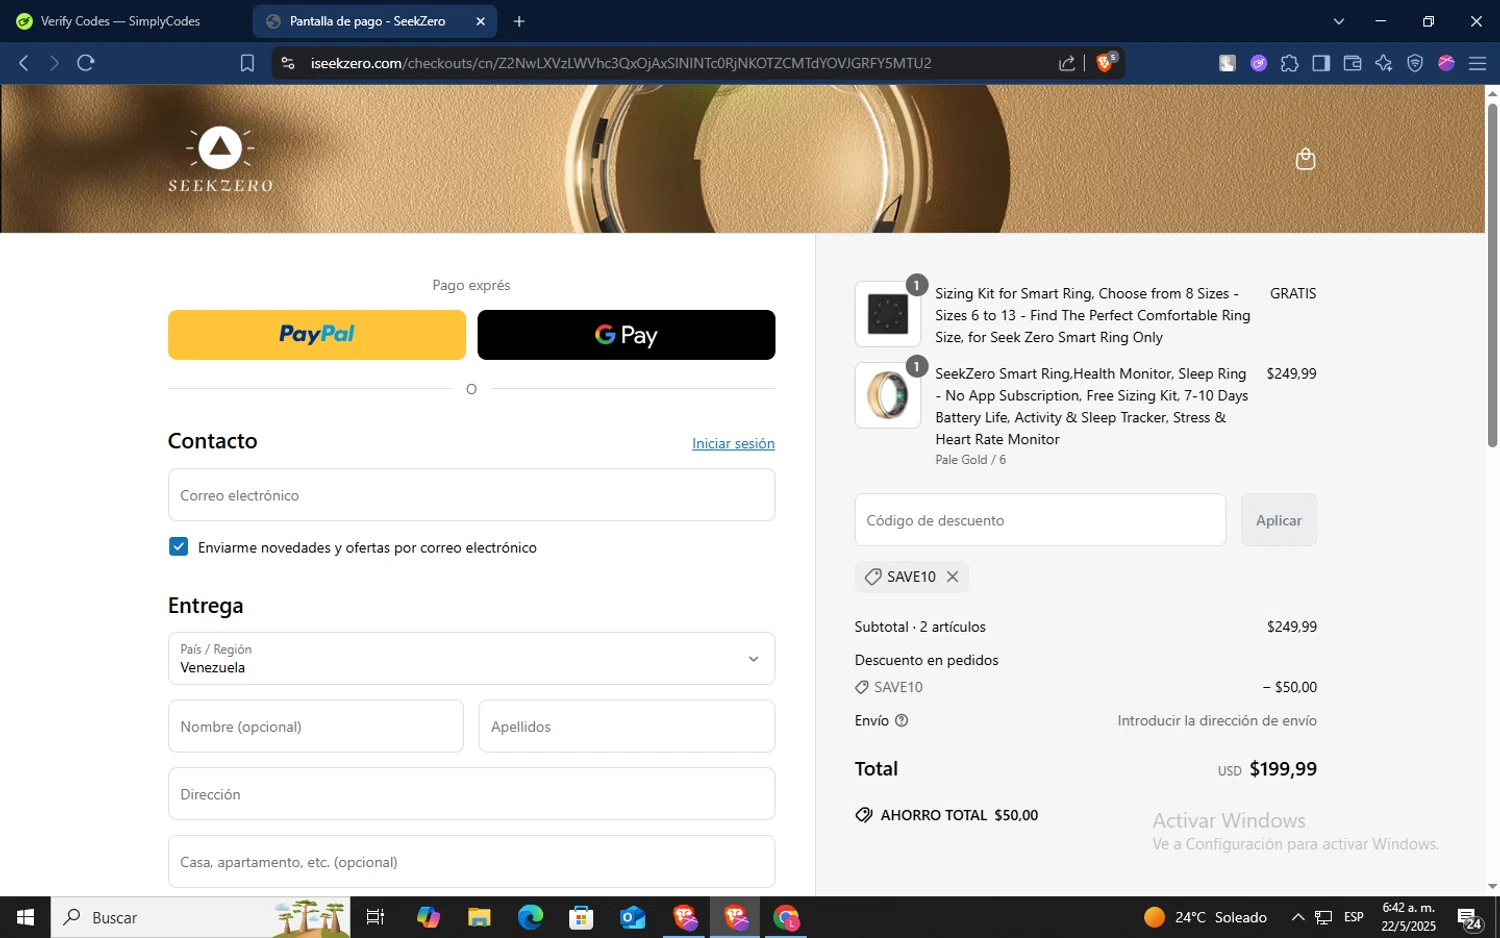This screenshot has height=938, width=1500.
Task: Open the Leo AI assistant icon
Action: [1384, 63]
